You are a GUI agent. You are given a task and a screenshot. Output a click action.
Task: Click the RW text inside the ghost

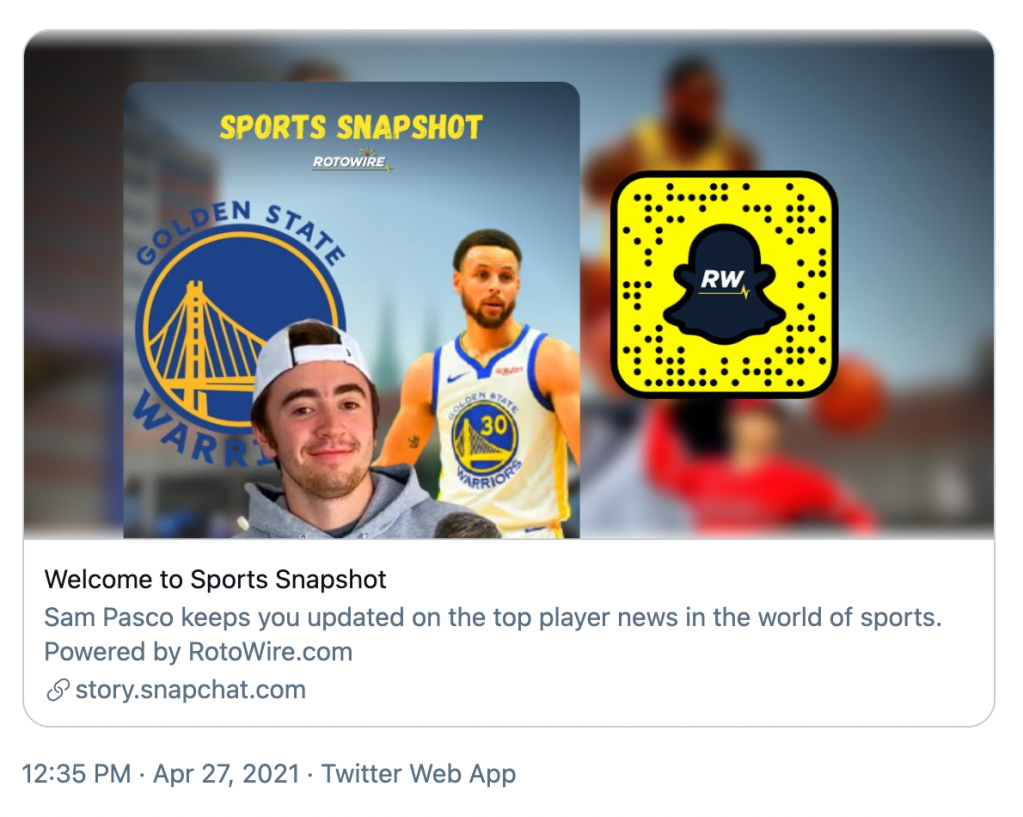coord(722,279)
